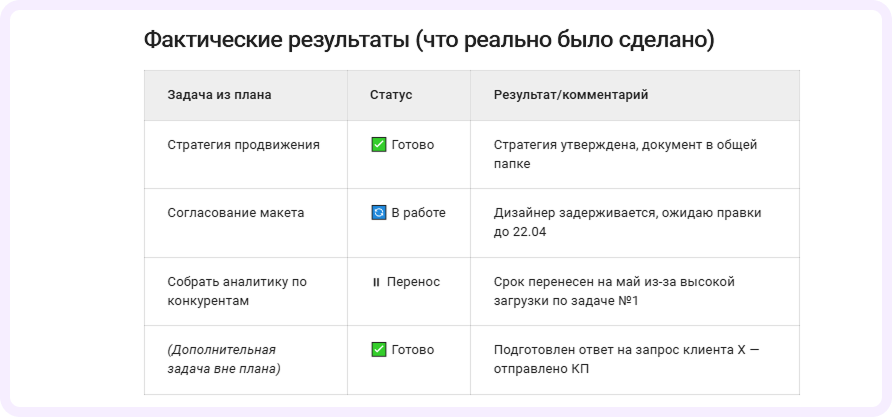Click the blue sync icon beside В работе
This screenshot has height=417, width=892.
click(x=378, y=213)
